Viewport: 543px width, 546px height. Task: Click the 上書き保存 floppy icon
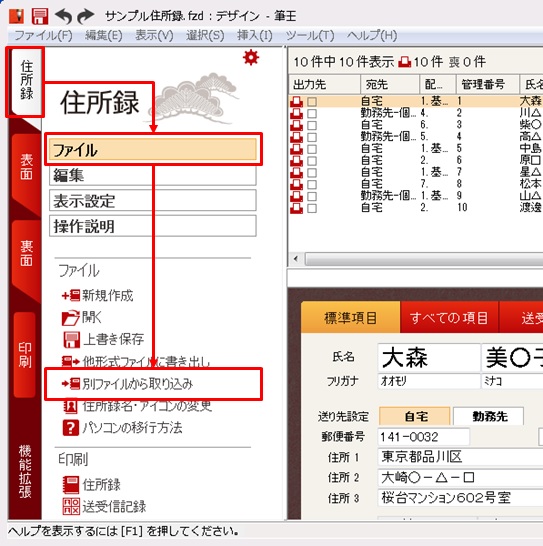coord(71,340)
